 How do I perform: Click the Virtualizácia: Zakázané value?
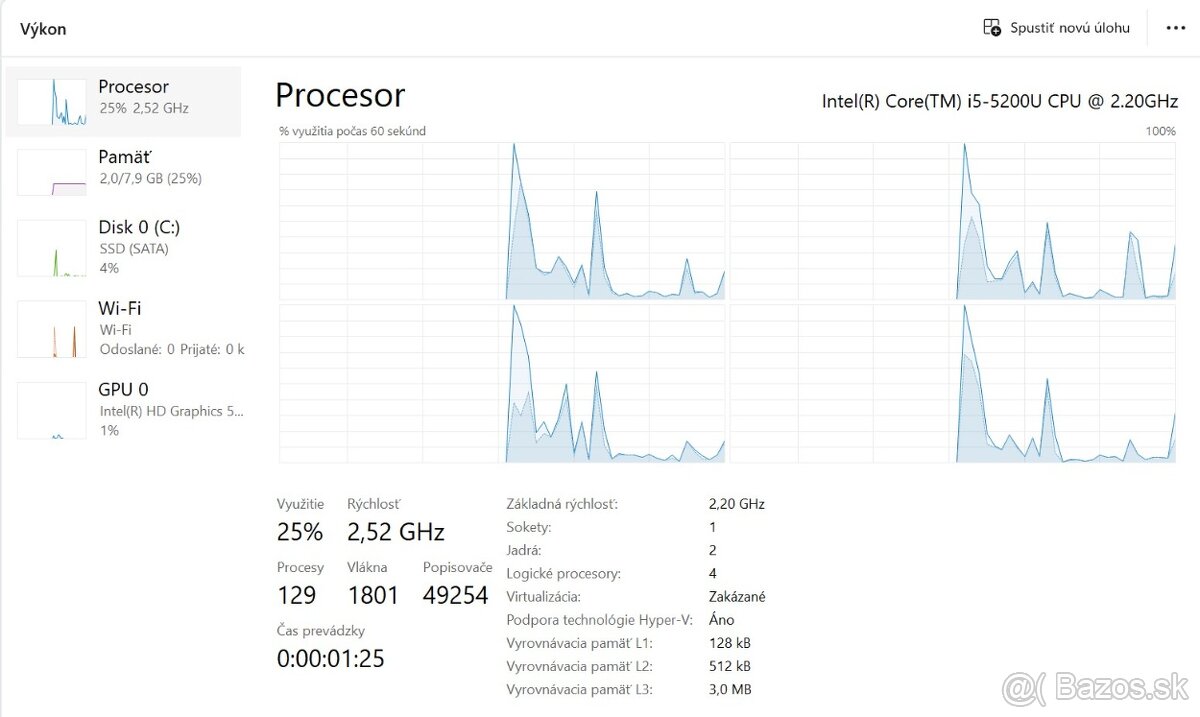tap(736, 596)
